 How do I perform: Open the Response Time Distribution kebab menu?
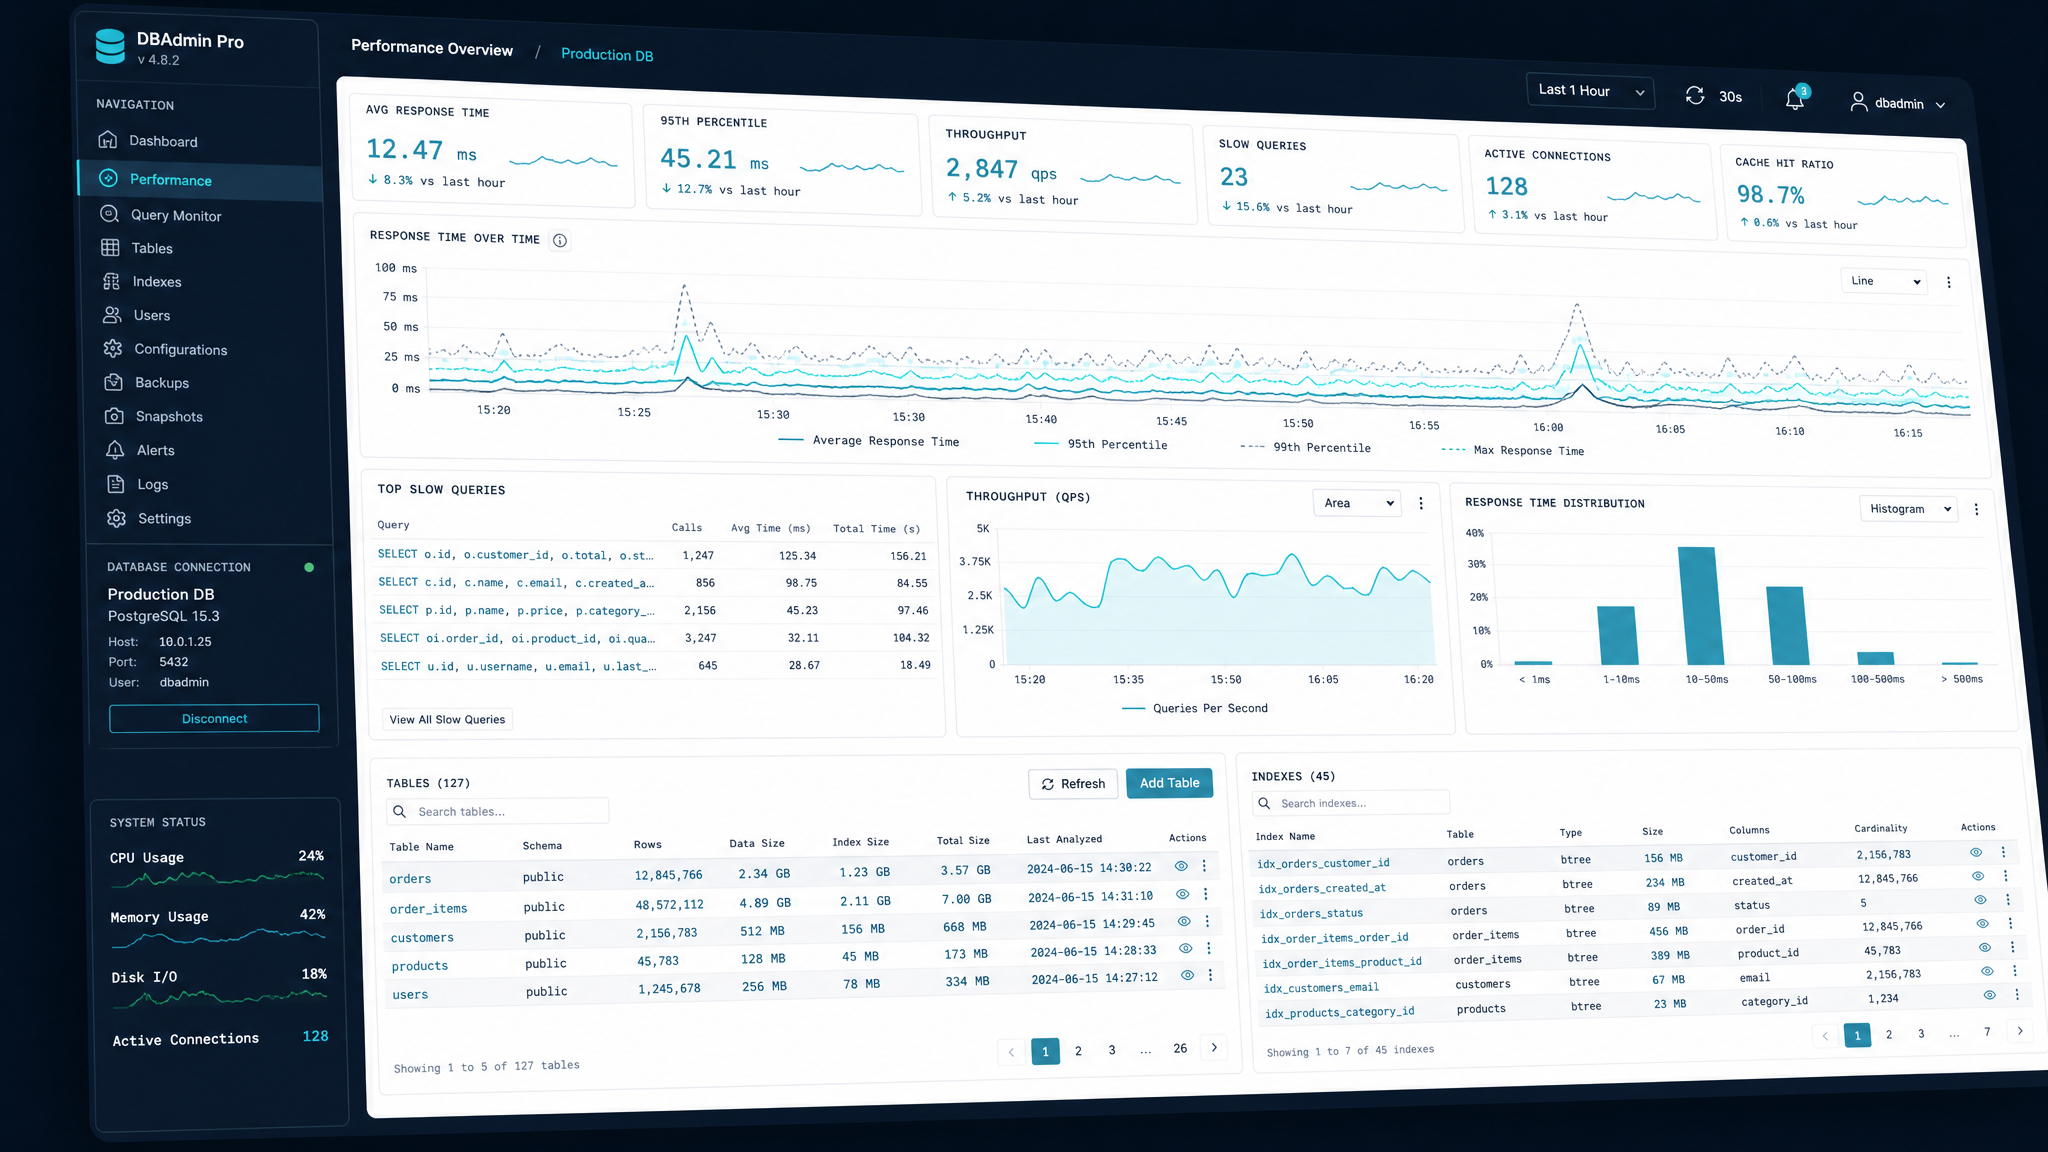[x=1976, y=509]
